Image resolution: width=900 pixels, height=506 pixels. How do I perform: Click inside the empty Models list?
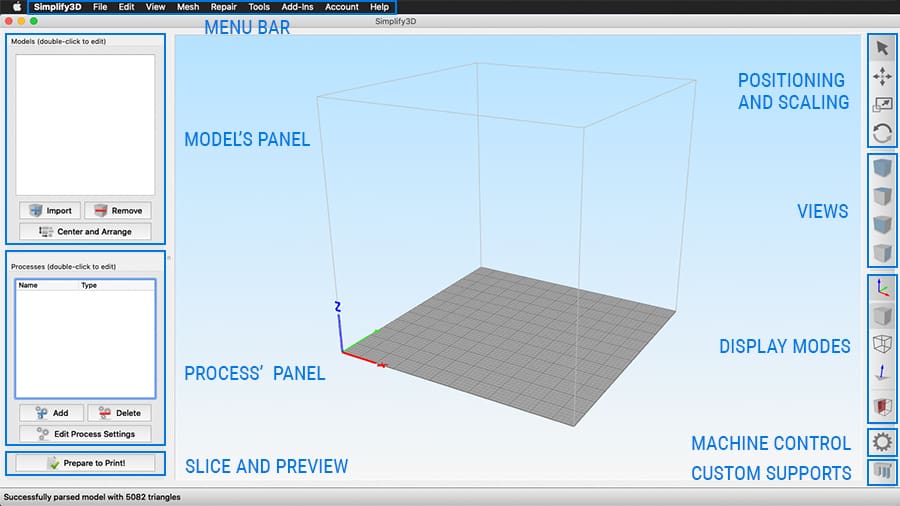tap(85, 125)
